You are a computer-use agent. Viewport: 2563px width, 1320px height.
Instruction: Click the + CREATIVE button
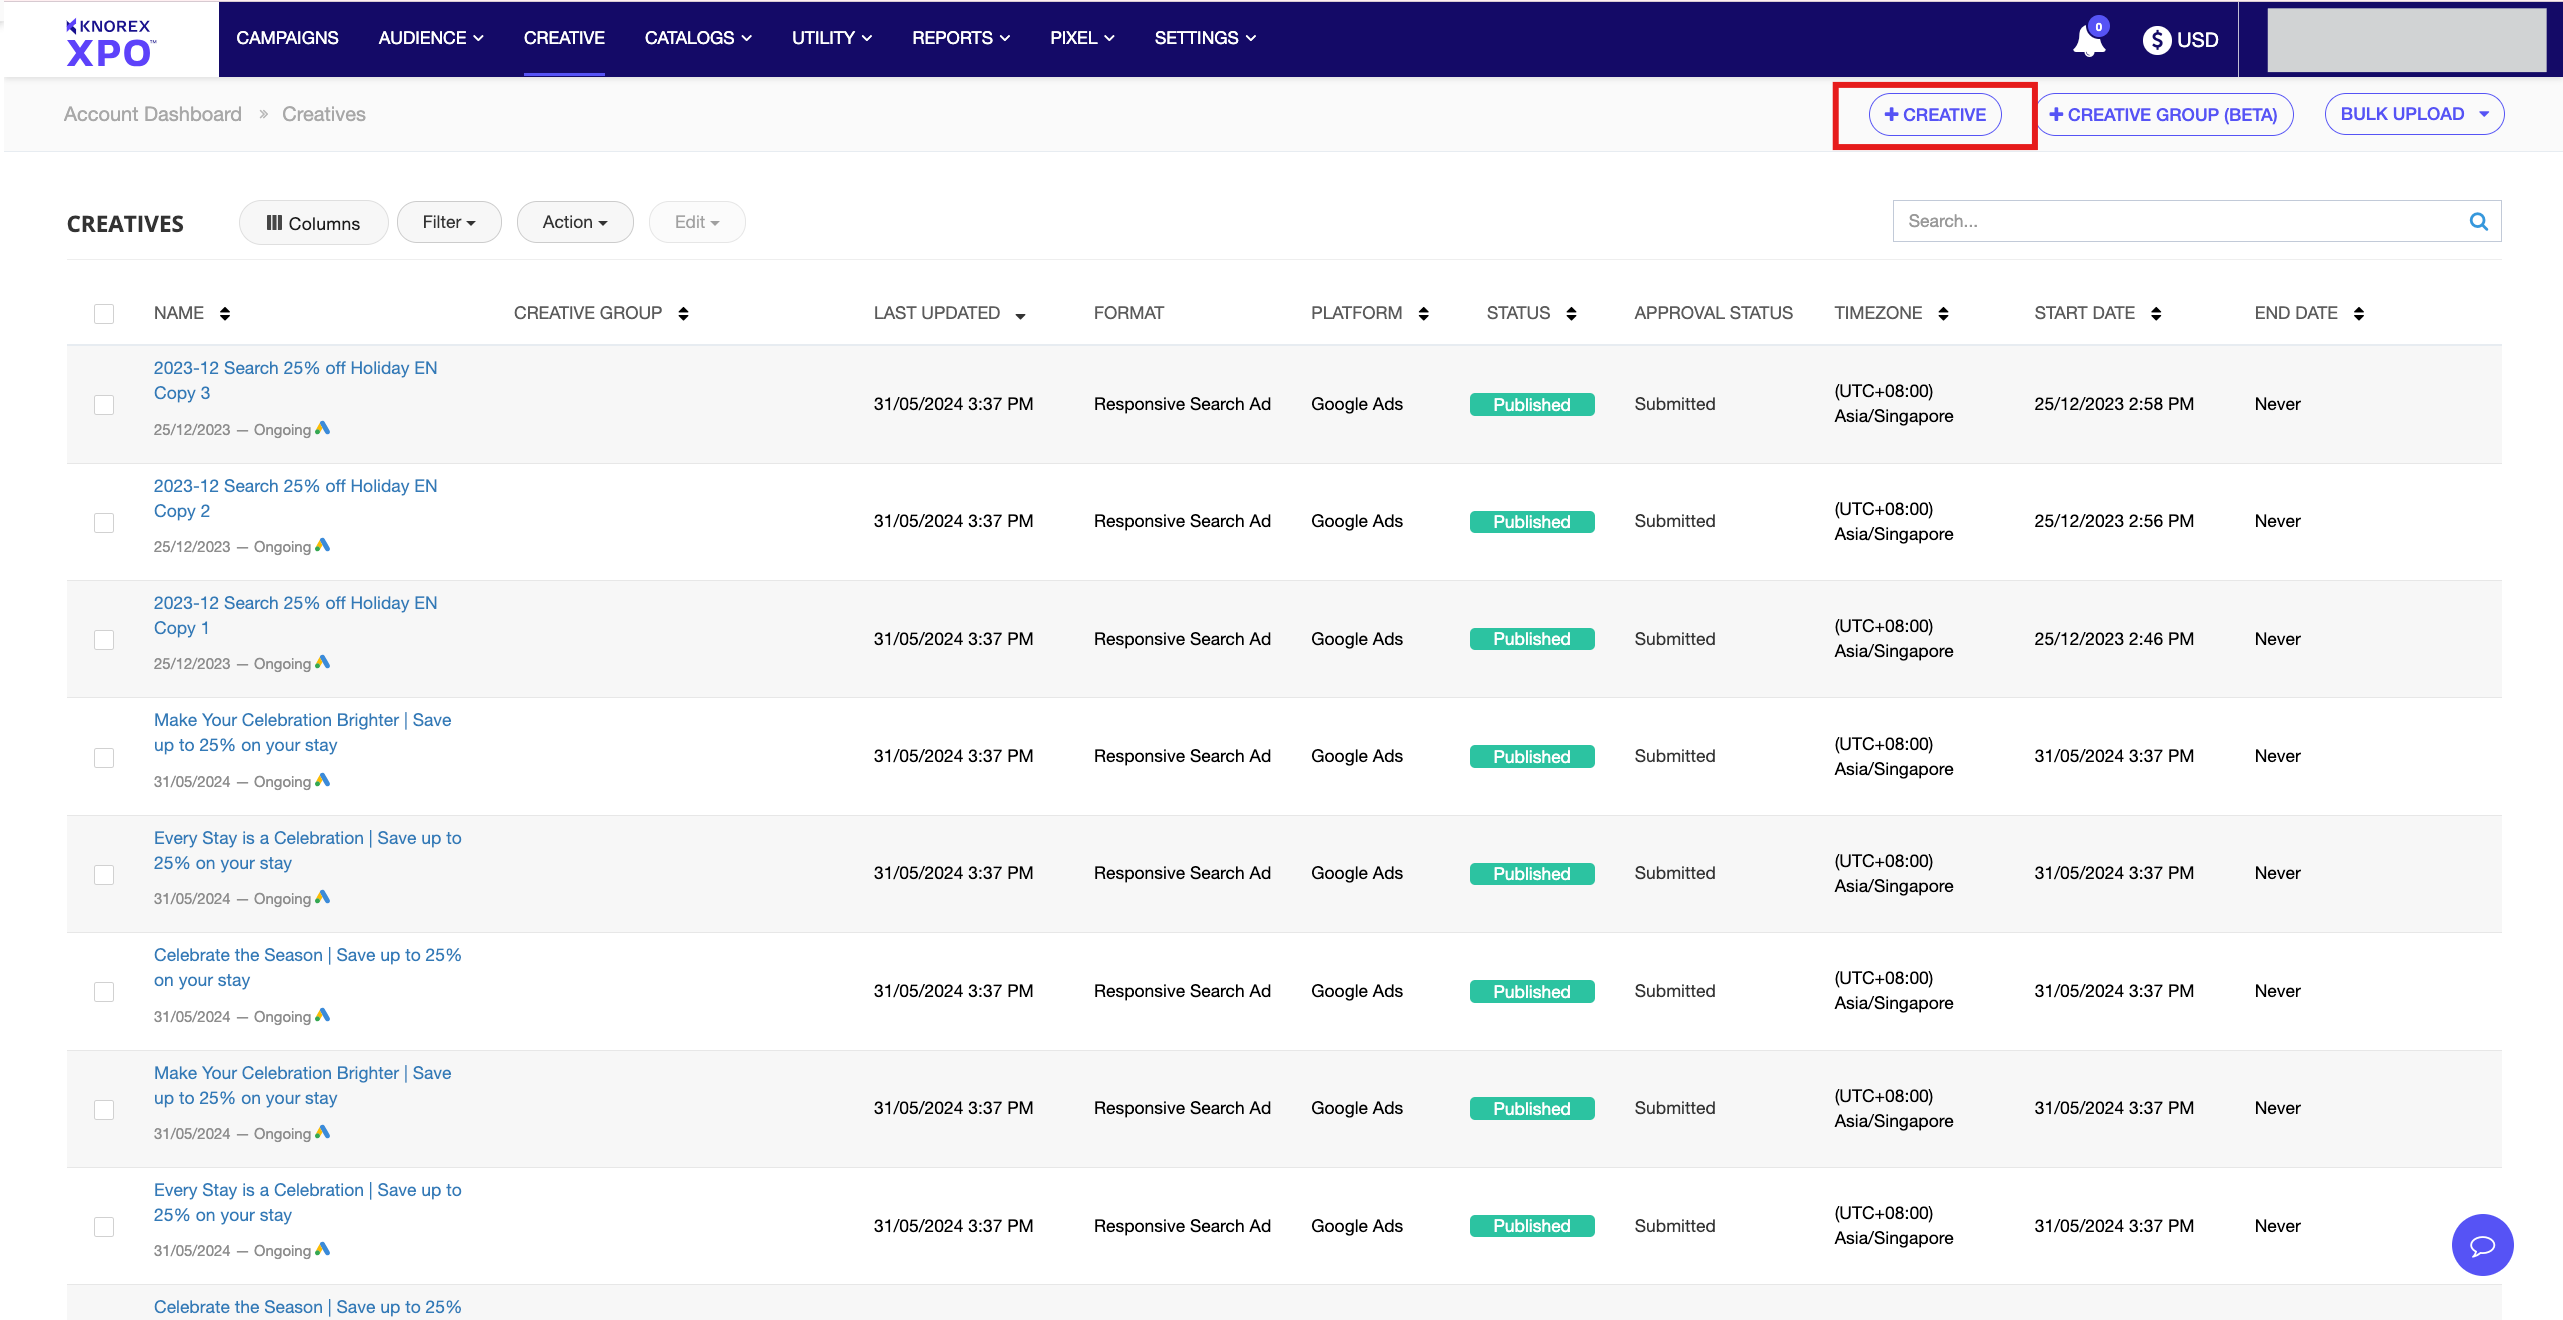(x=1935, y=115)
